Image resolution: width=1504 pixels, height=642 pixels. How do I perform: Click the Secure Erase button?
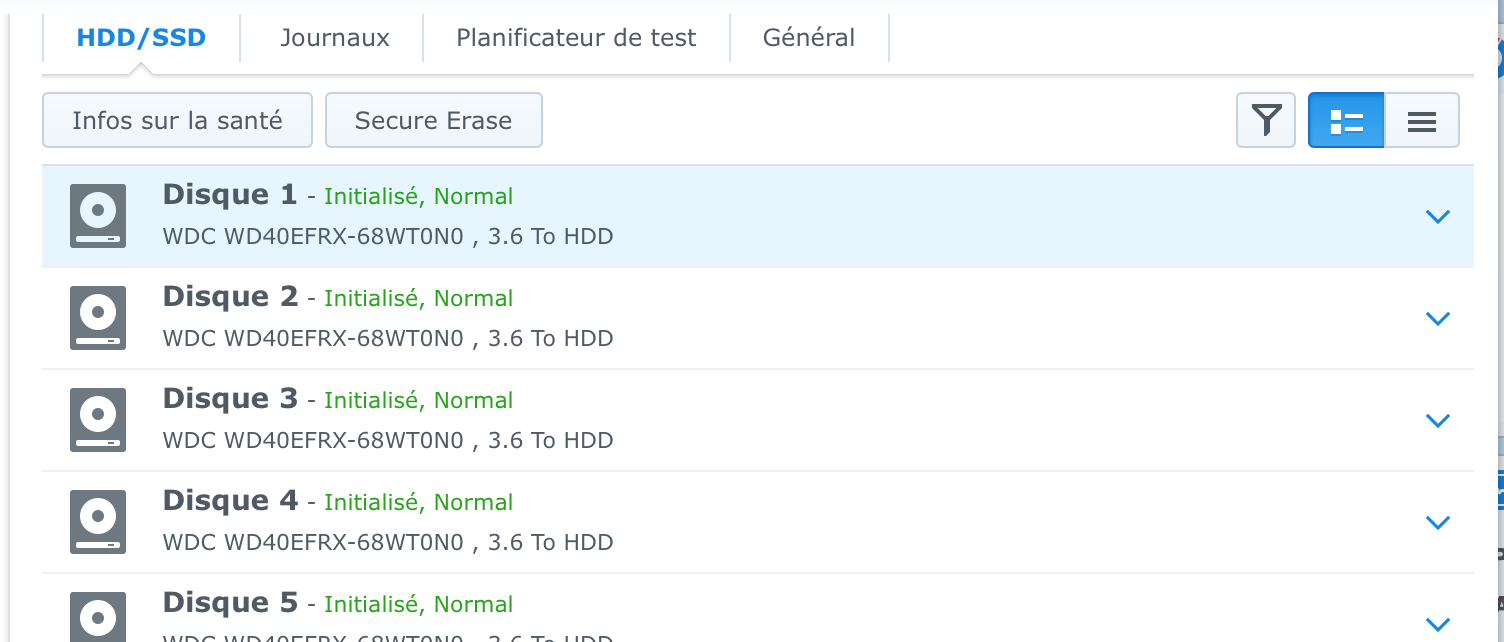[x=433, y=121]
